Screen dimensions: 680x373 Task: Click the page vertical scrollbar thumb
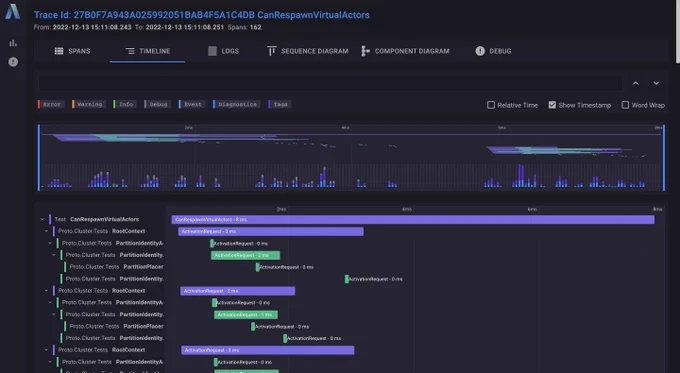click(678, 31)
